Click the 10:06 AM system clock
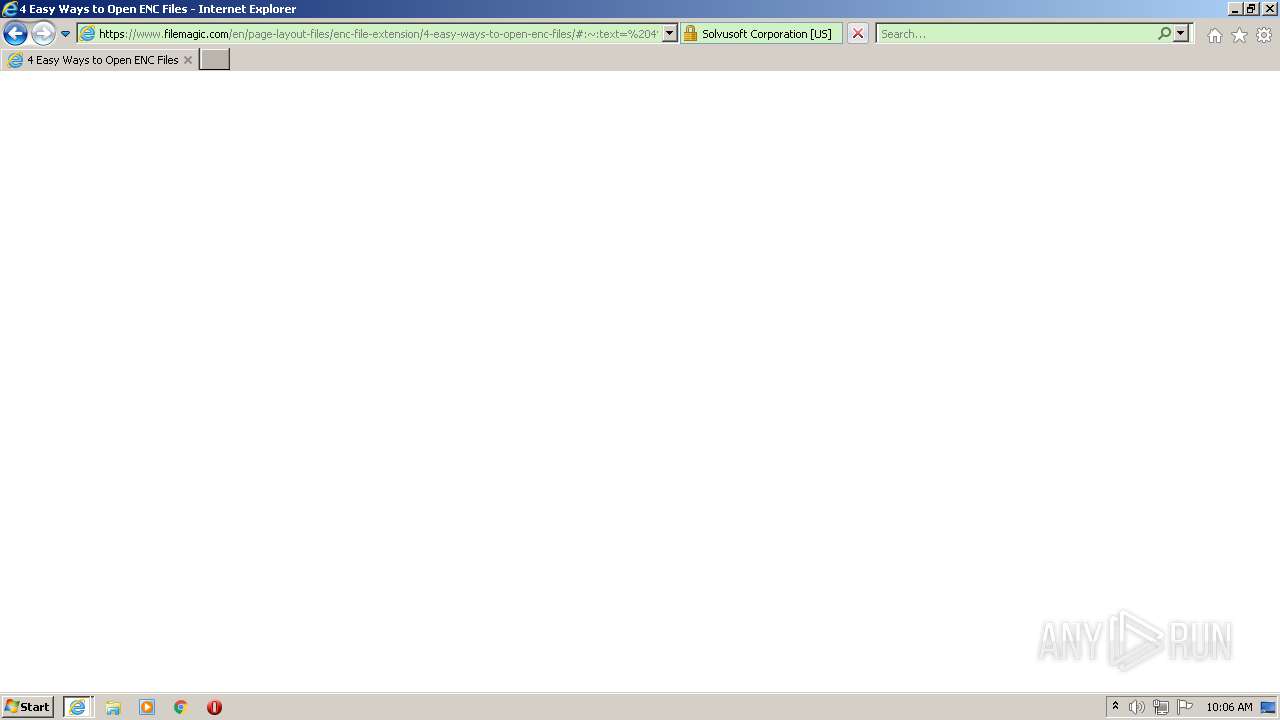1280x720 pixels. (1229, 707)
